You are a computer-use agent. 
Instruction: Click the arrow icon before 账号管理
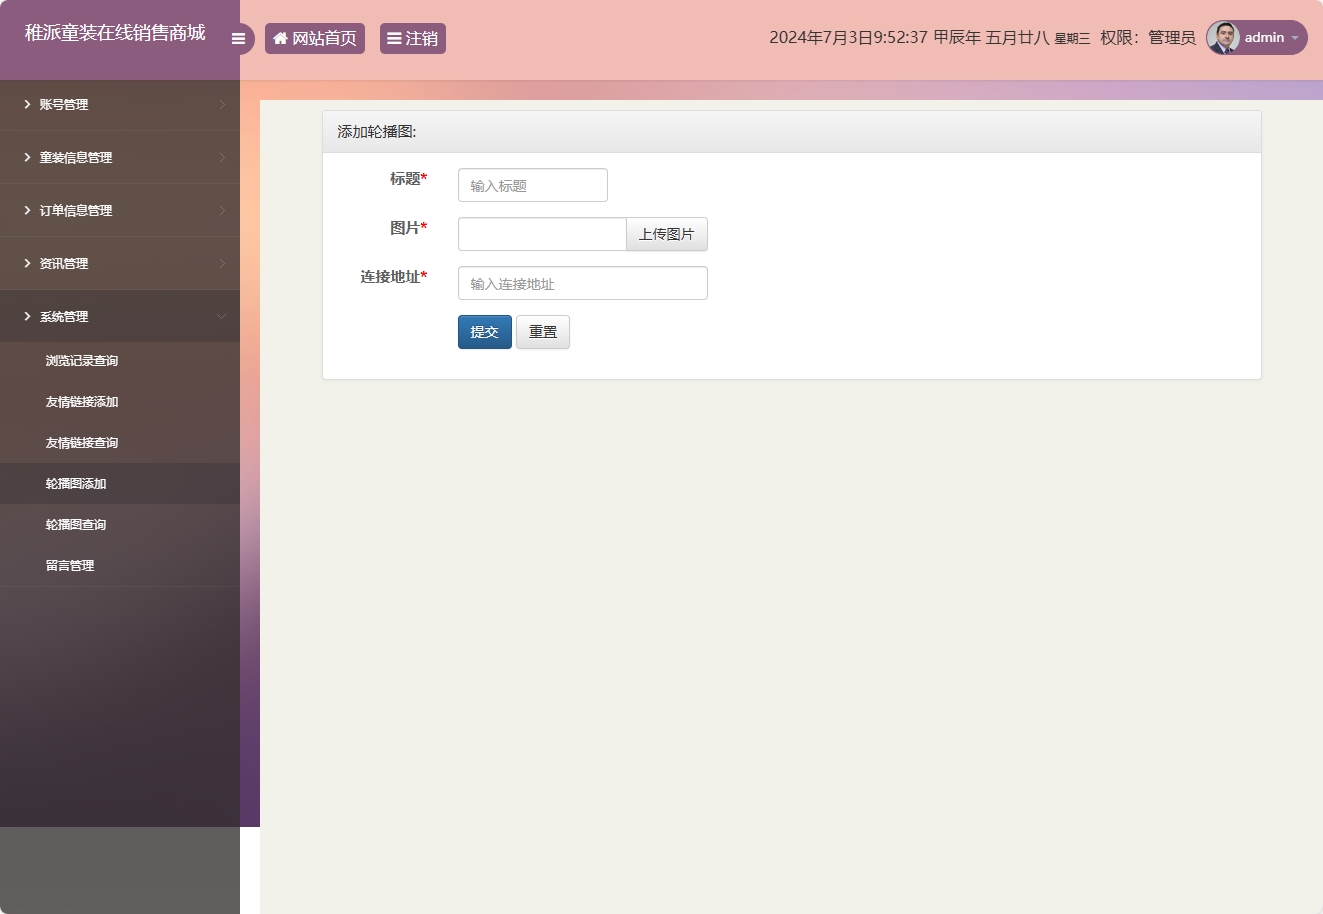pos(26,104)
